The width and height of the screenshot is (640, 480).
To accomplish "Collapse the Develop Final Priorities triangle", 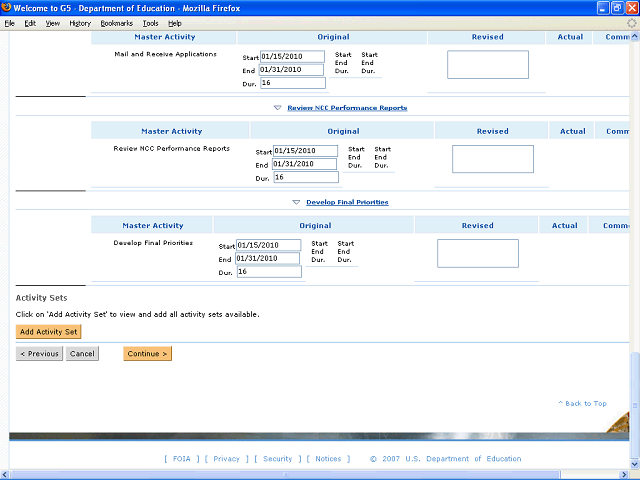I will click(x=296, y=202).
